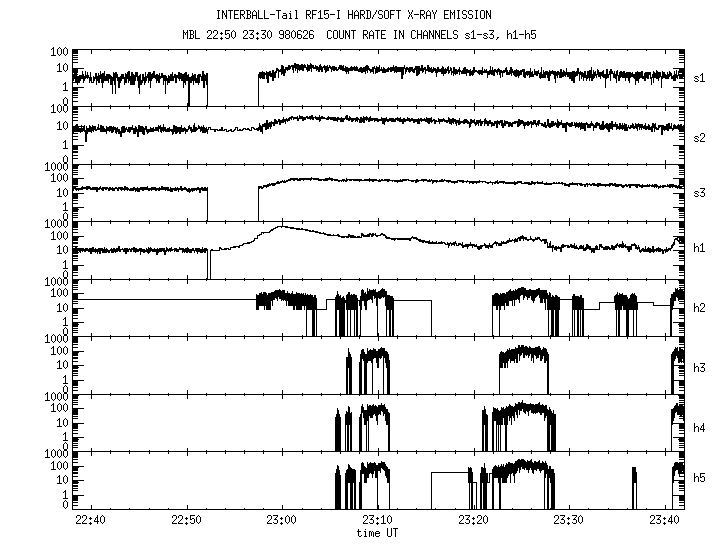
Task: Select the s2 channel label
Action: click(700, 136)
